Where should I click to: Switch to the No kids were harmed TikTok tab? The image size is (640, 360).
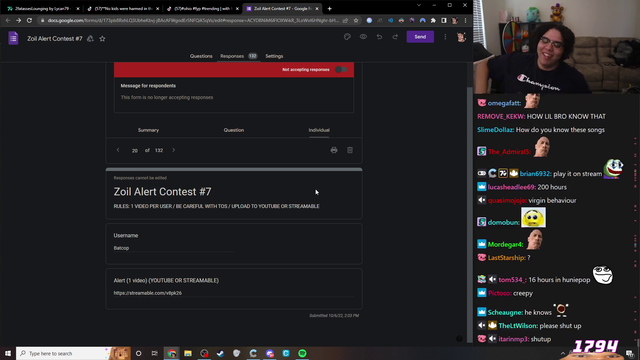tap(124, 9)
